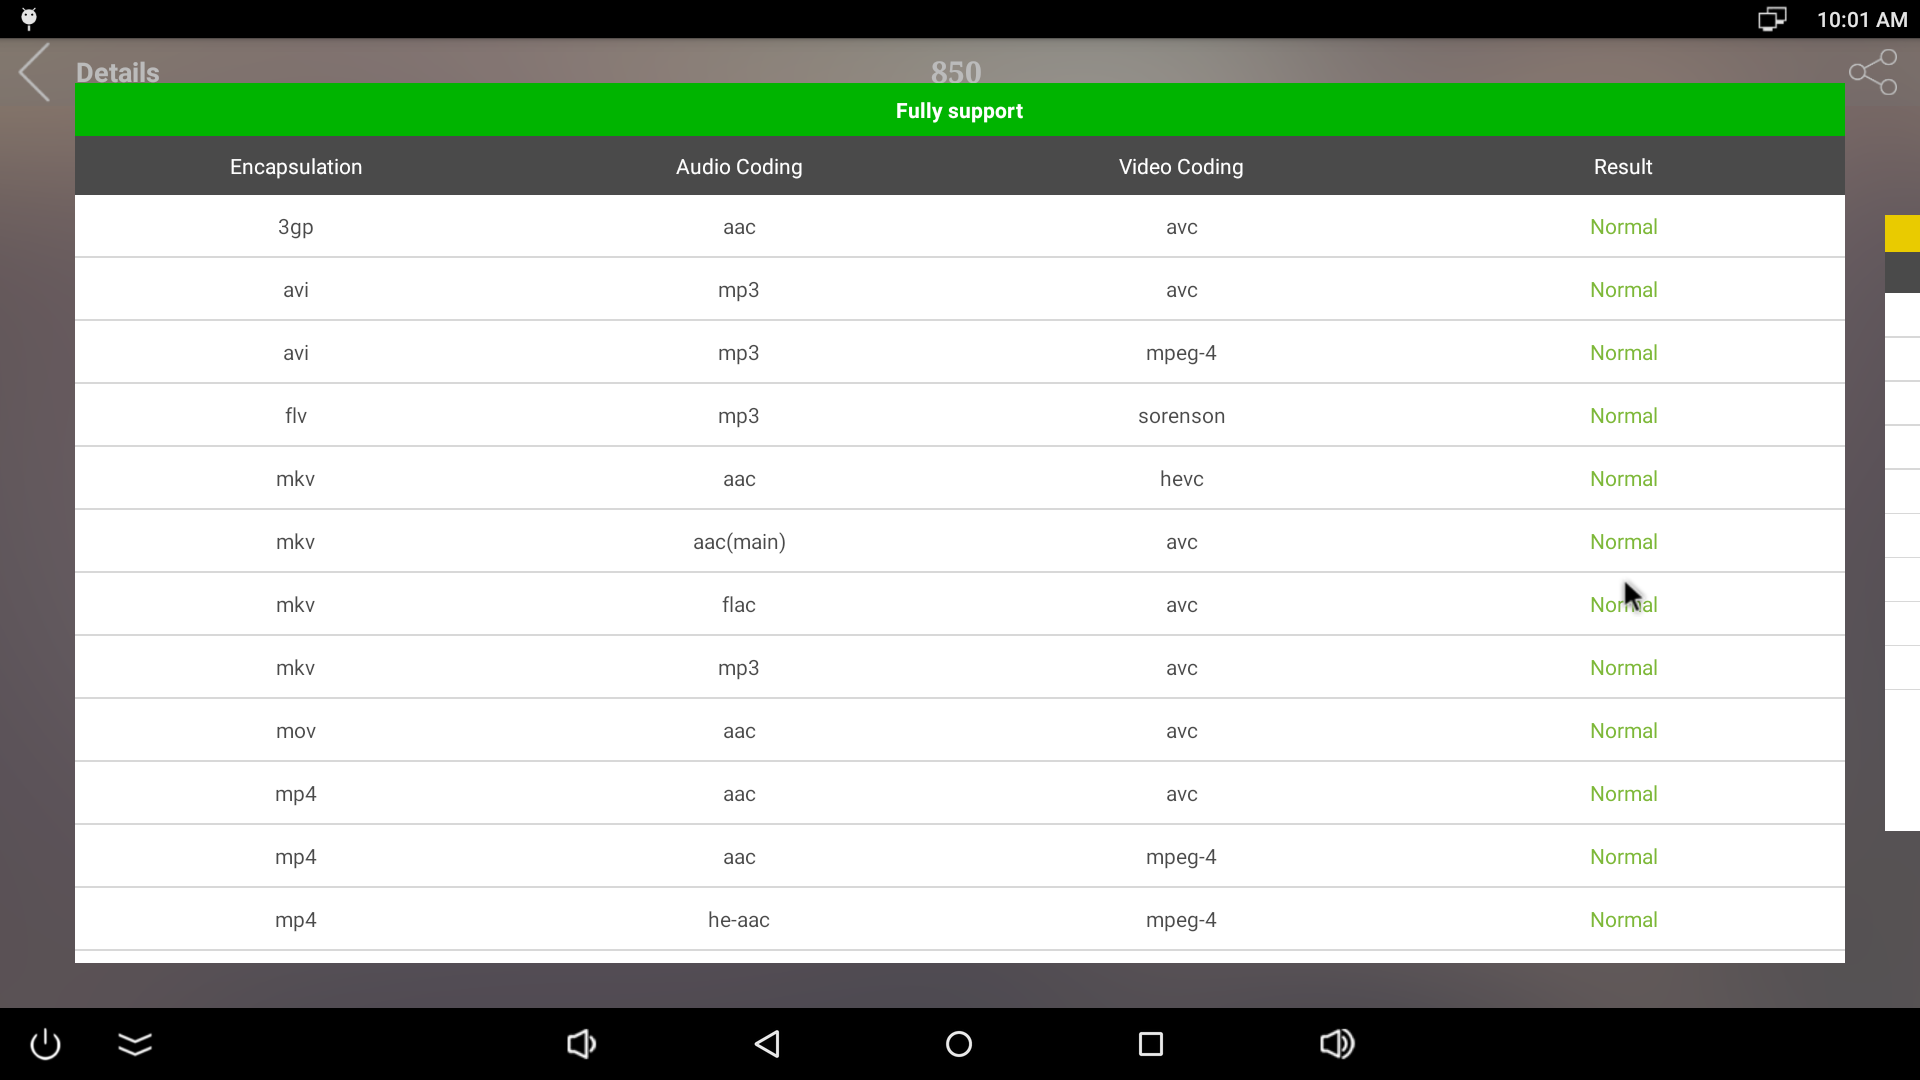
Task: Click the volume control icon
Action: [x=1337, y=1043]
